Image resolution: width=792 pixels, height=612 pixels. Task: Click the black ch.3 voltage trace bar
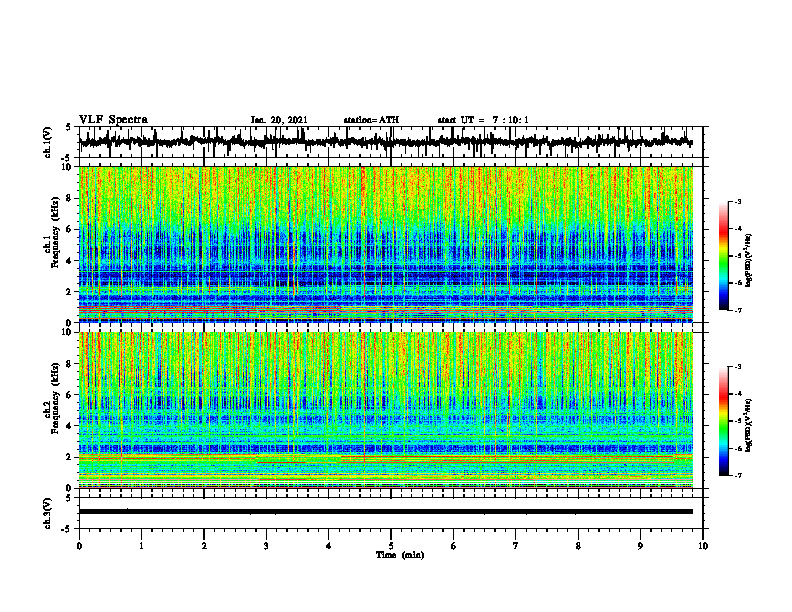pyautogui.click(x=385, y=512)
